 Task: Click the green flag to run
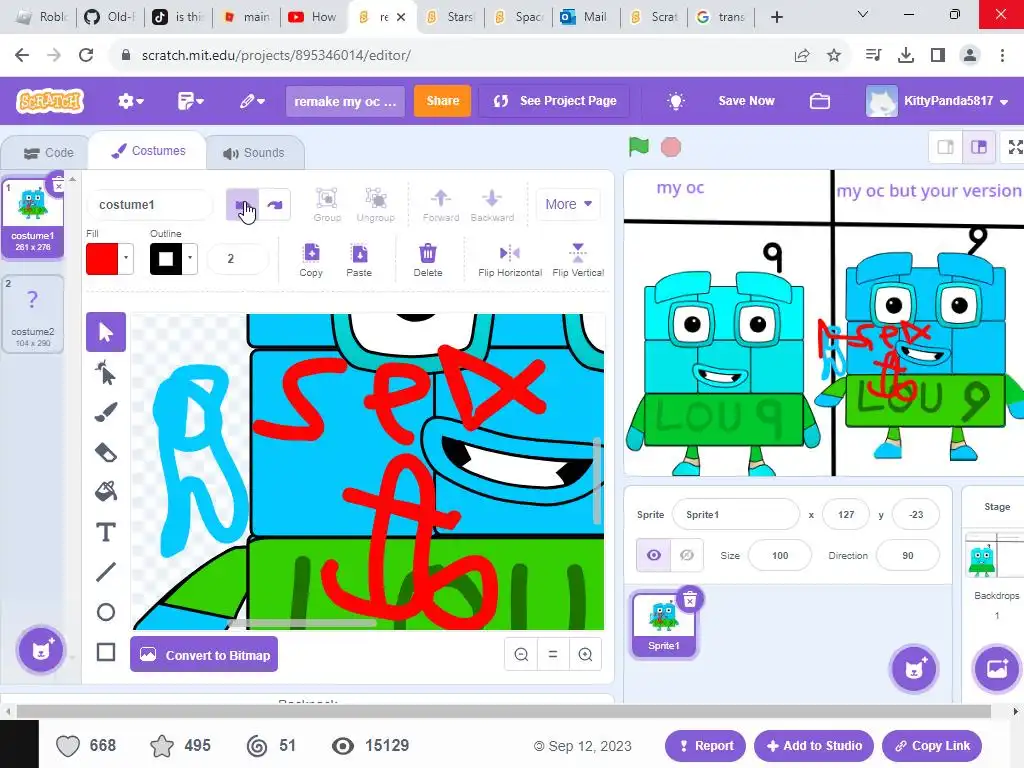(639, 147)
